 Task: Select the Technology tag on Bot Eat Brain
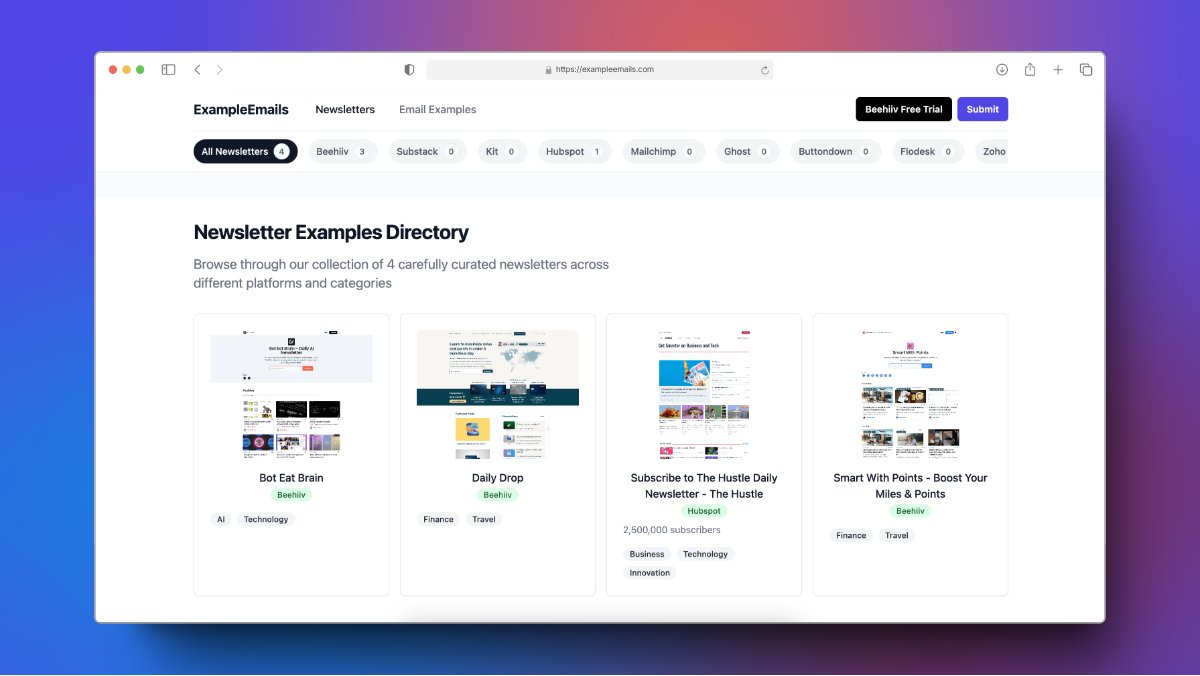click(266, 519)
